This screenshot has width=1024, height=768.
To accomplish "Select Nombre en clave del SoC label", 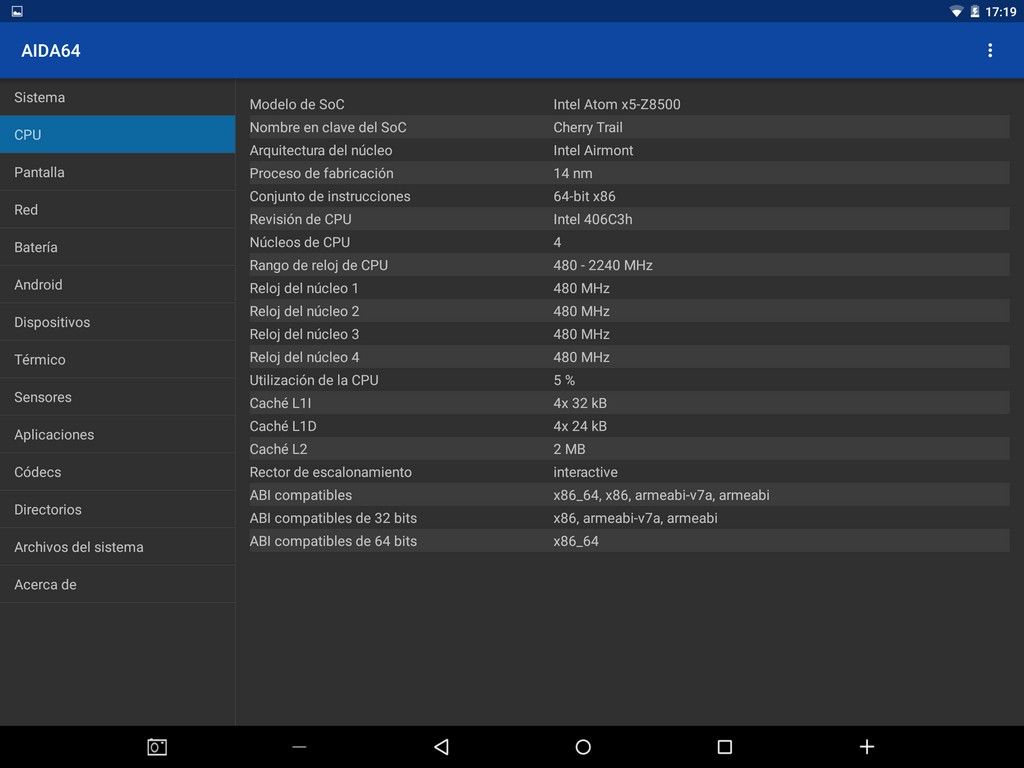I will coord(328,127).
